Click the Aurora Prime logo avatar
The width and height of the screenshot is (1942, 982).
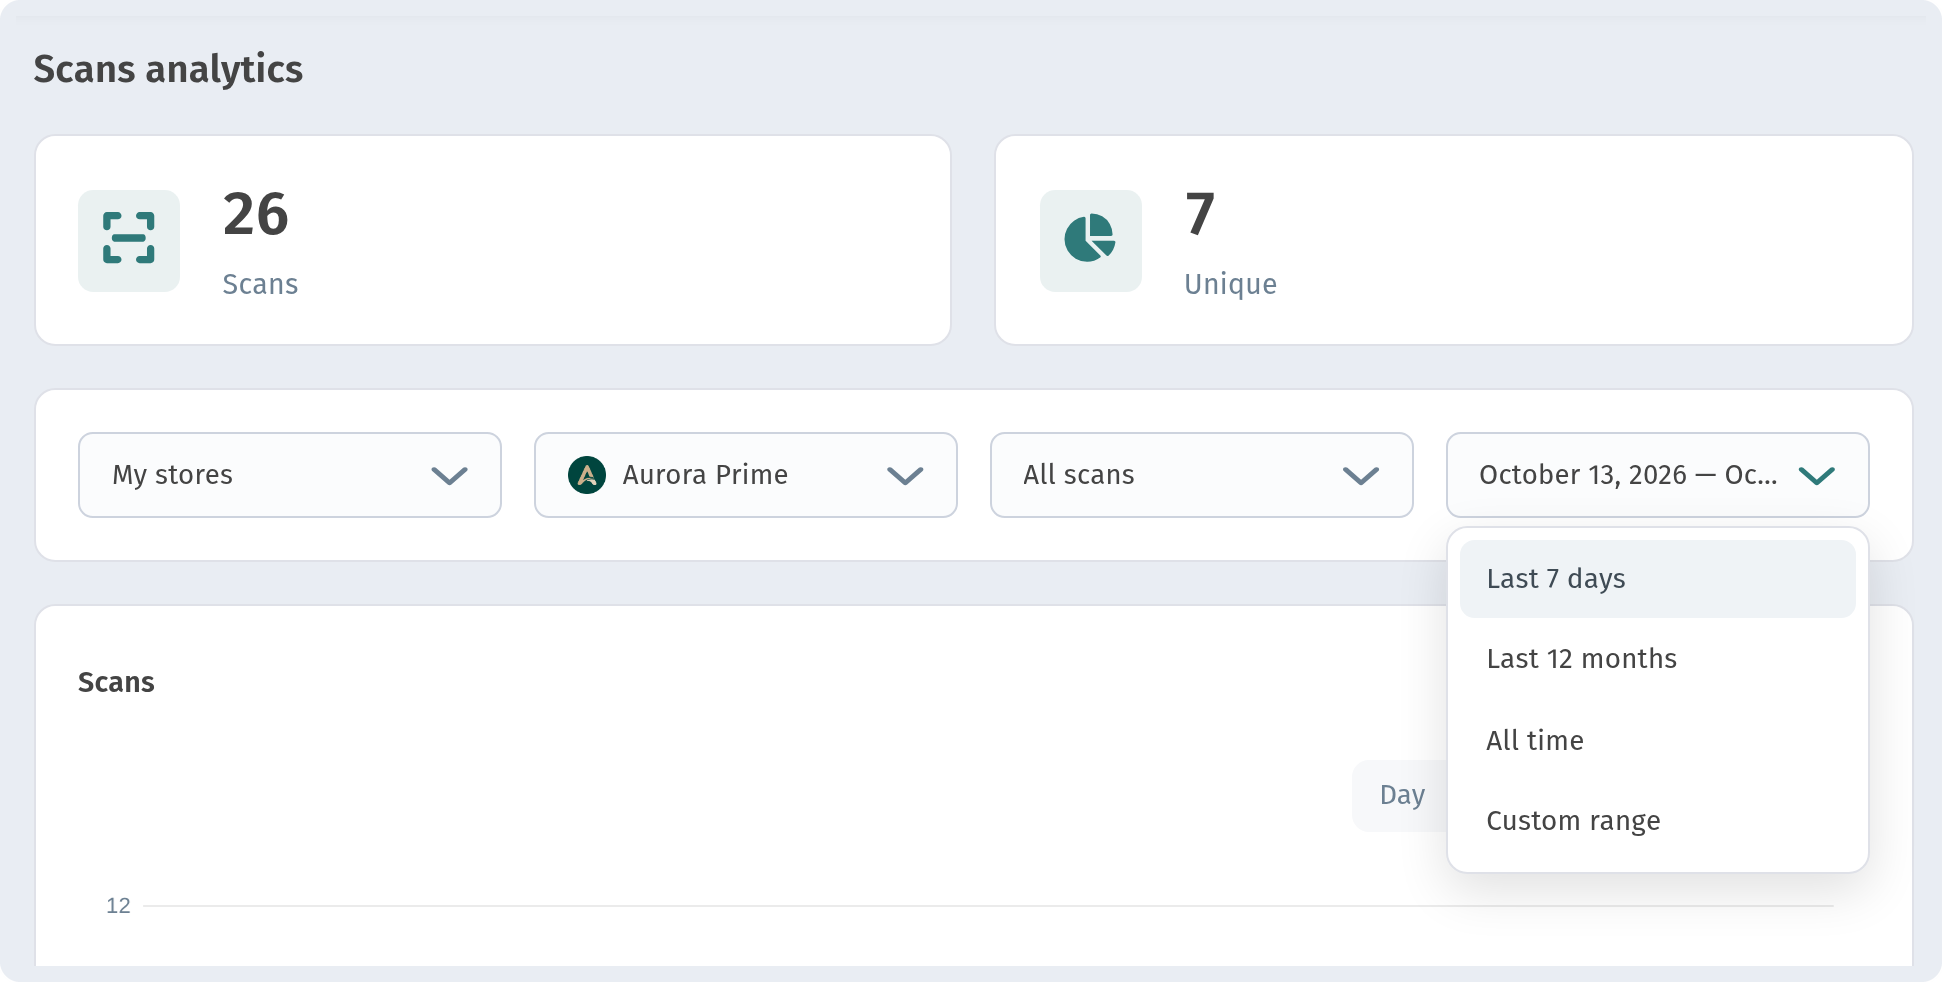pyautogui.click(x=587, y=475)
